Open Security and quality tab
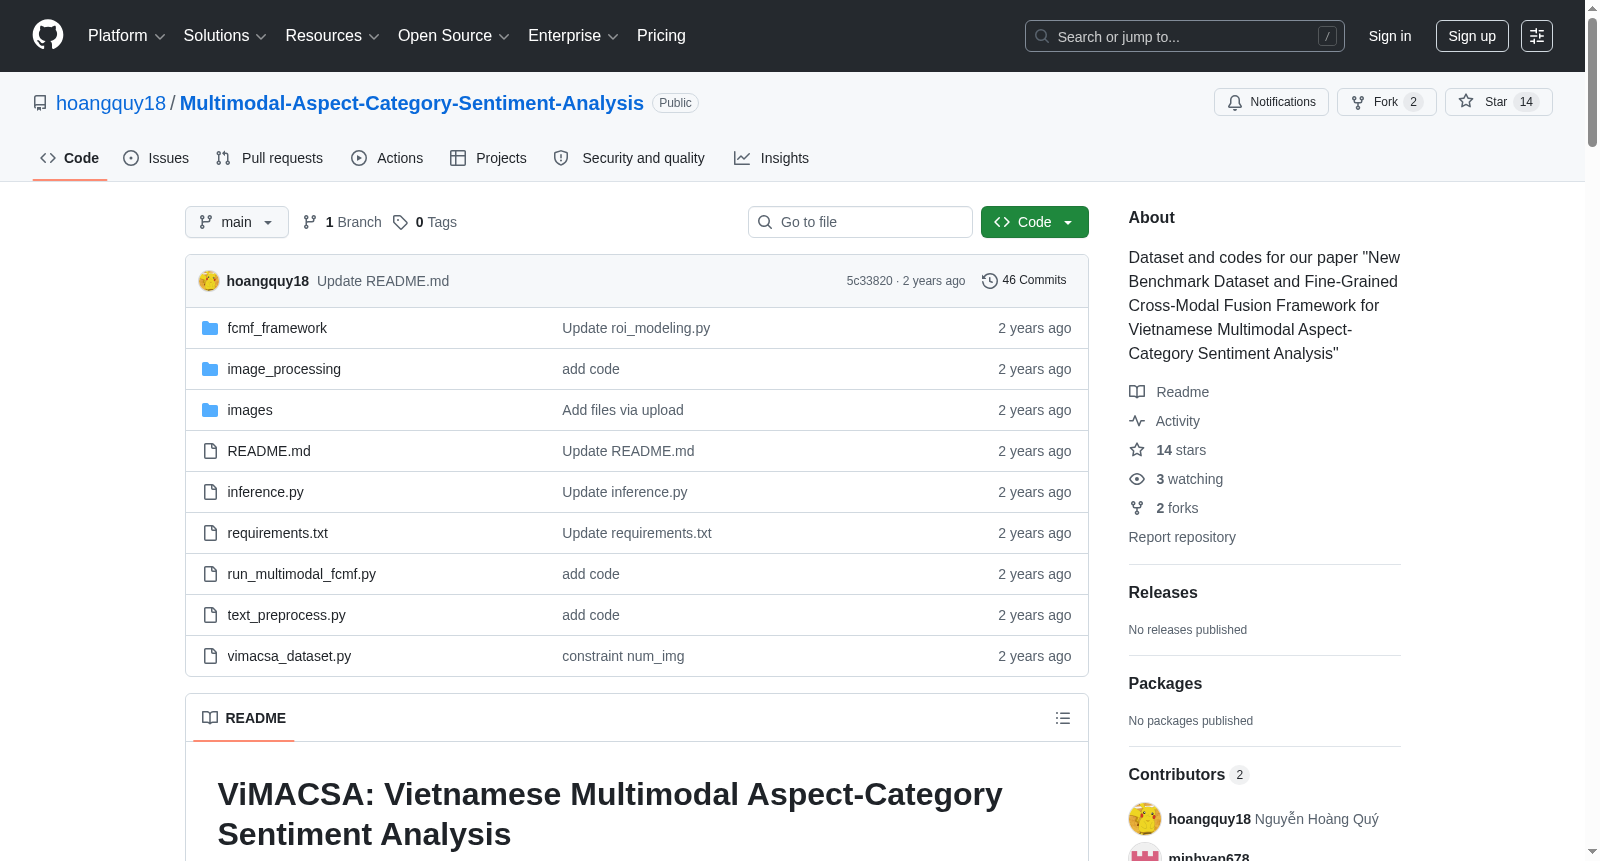Viewport: 1600px width, 861px height. pyautogui.click(x=629, y=158)
